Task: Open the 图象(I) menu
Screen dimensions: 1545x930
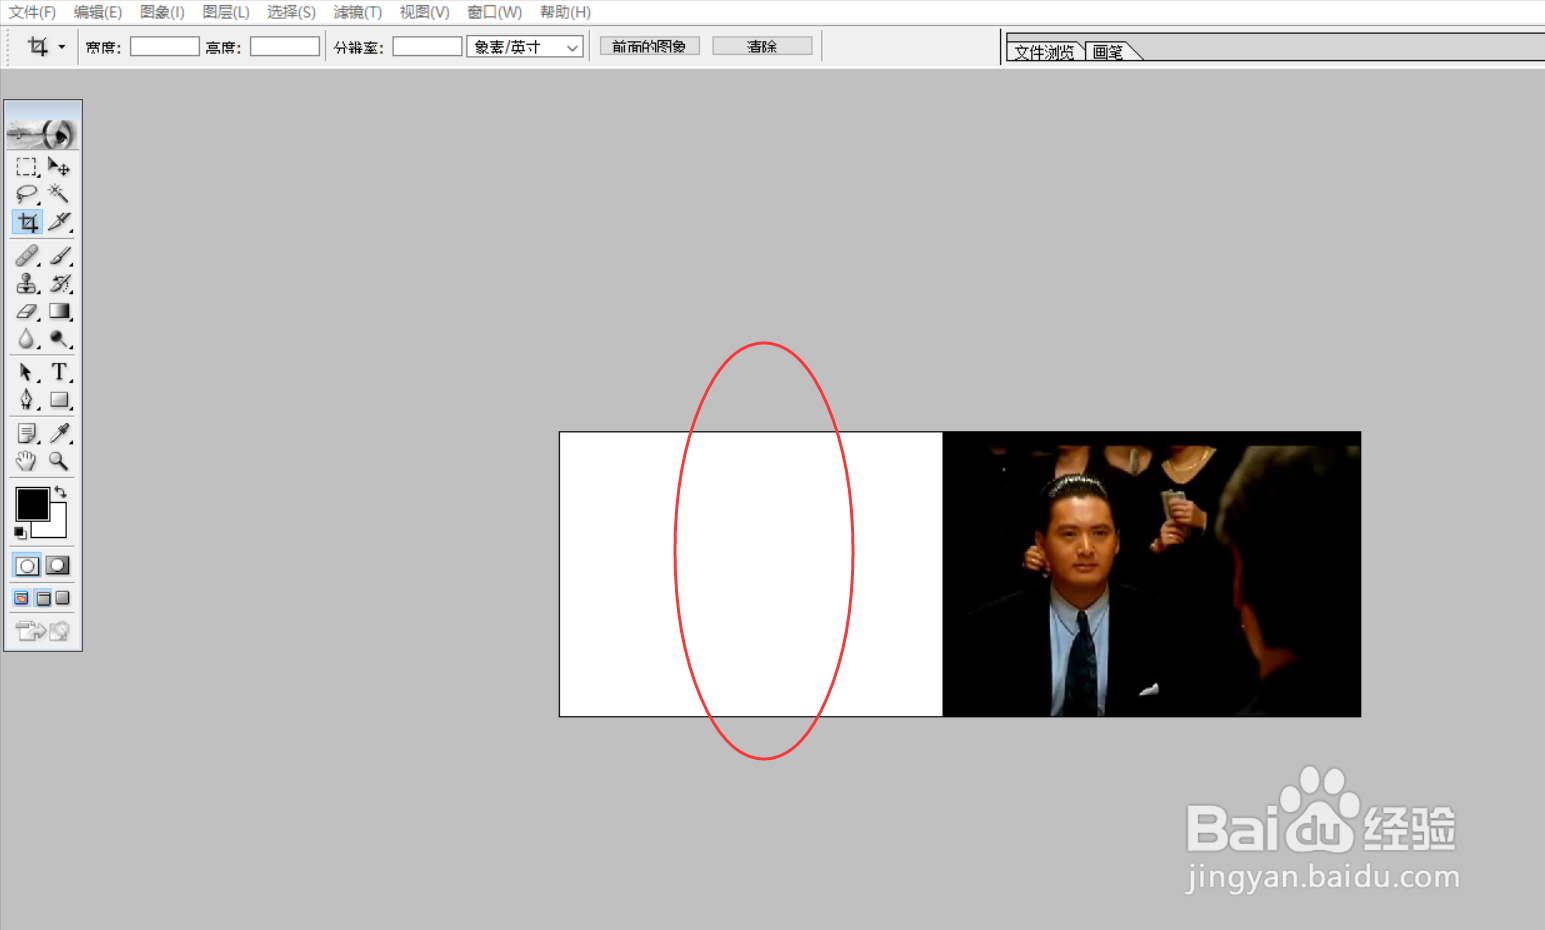Action: 162,12
